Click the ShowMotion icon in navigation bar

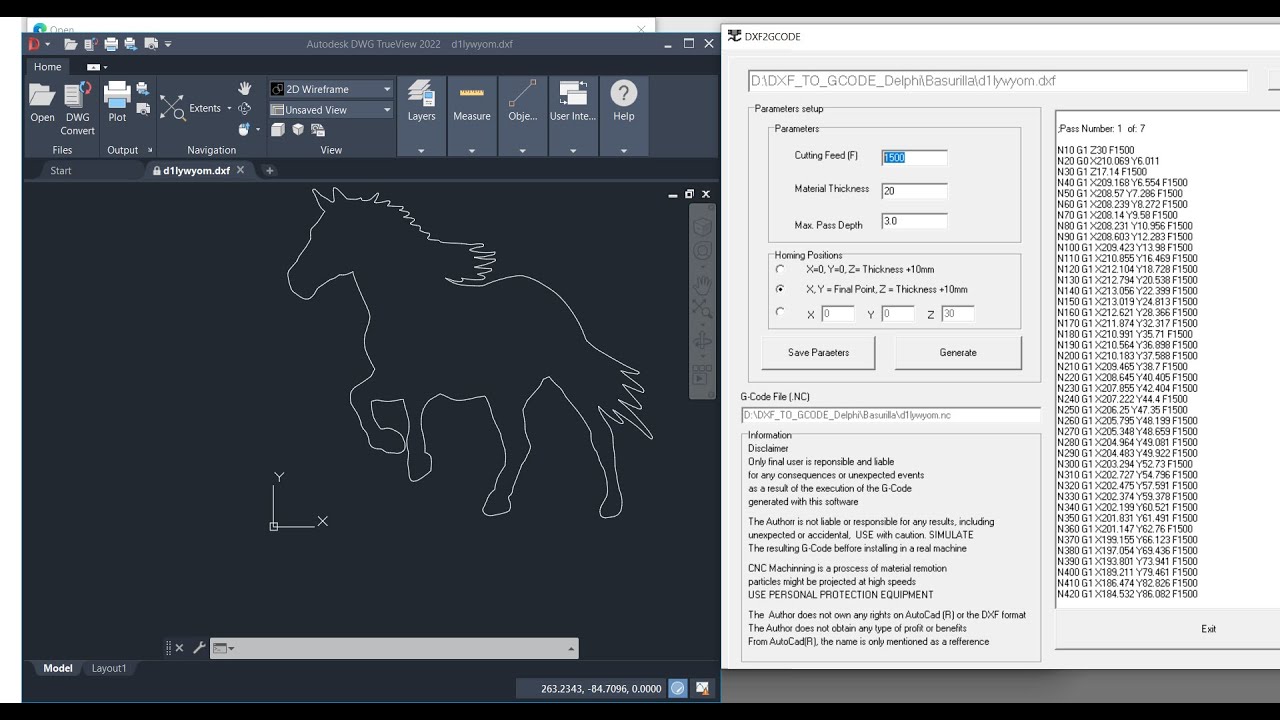point(703,377)
